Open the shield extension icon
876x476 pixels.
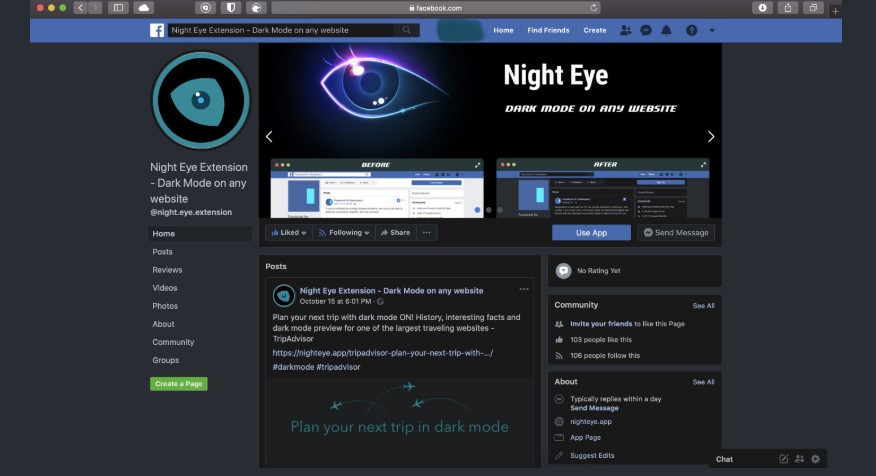coord(231,8)
